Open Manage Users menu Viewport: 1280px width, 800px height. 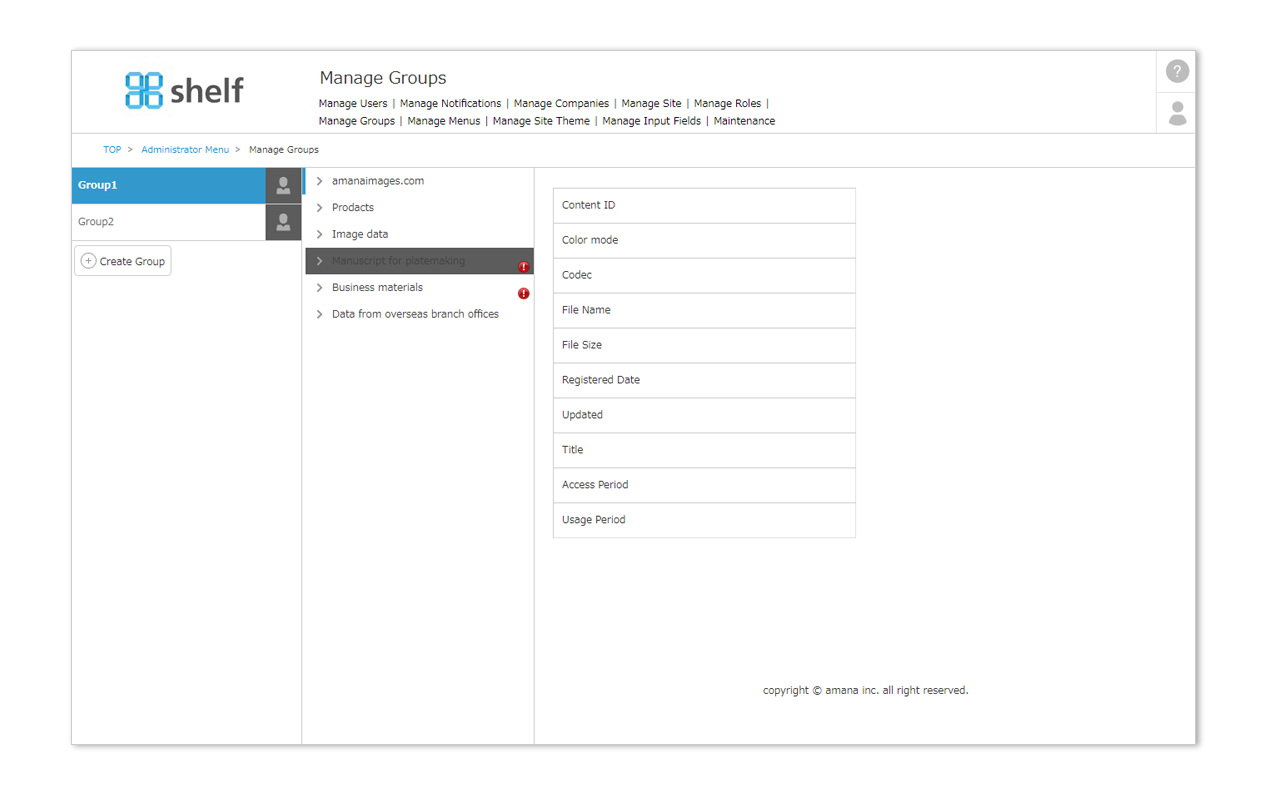pyautogui.click(x=353, y=103)
